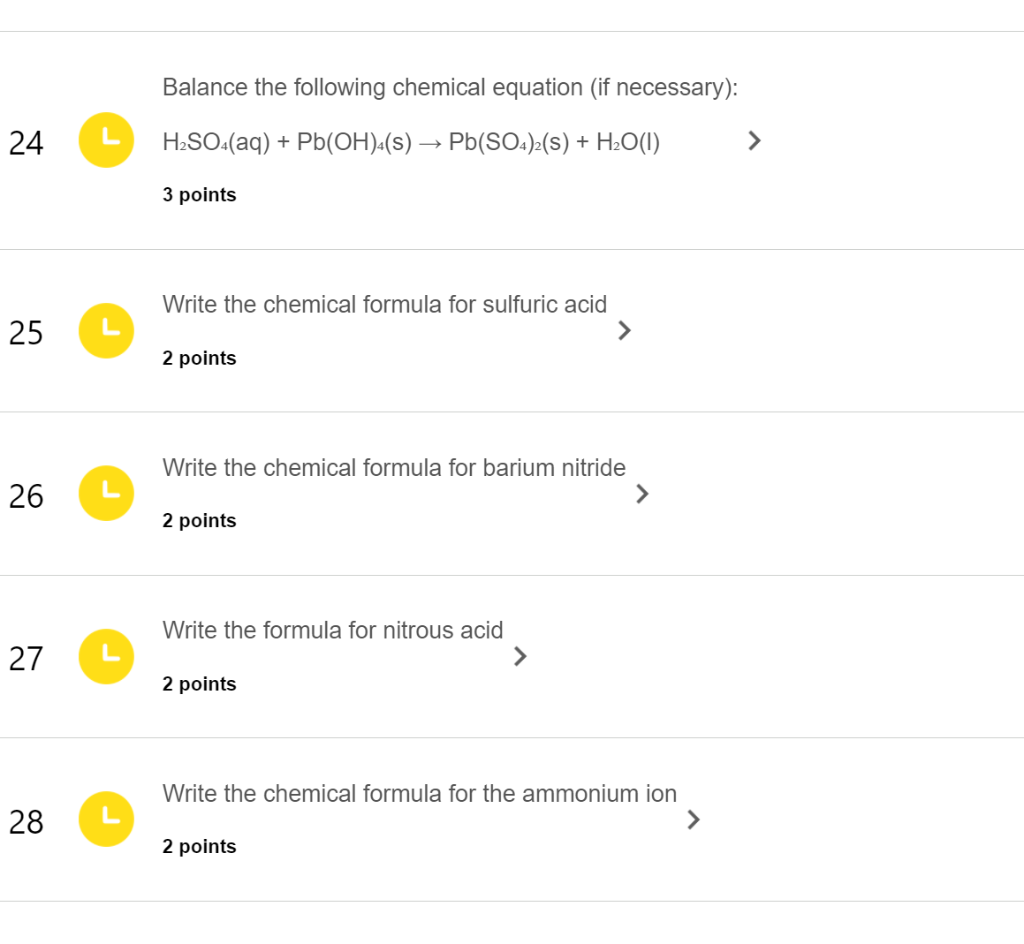Click the status icon on the barium nitride question

tap(106, 493)
